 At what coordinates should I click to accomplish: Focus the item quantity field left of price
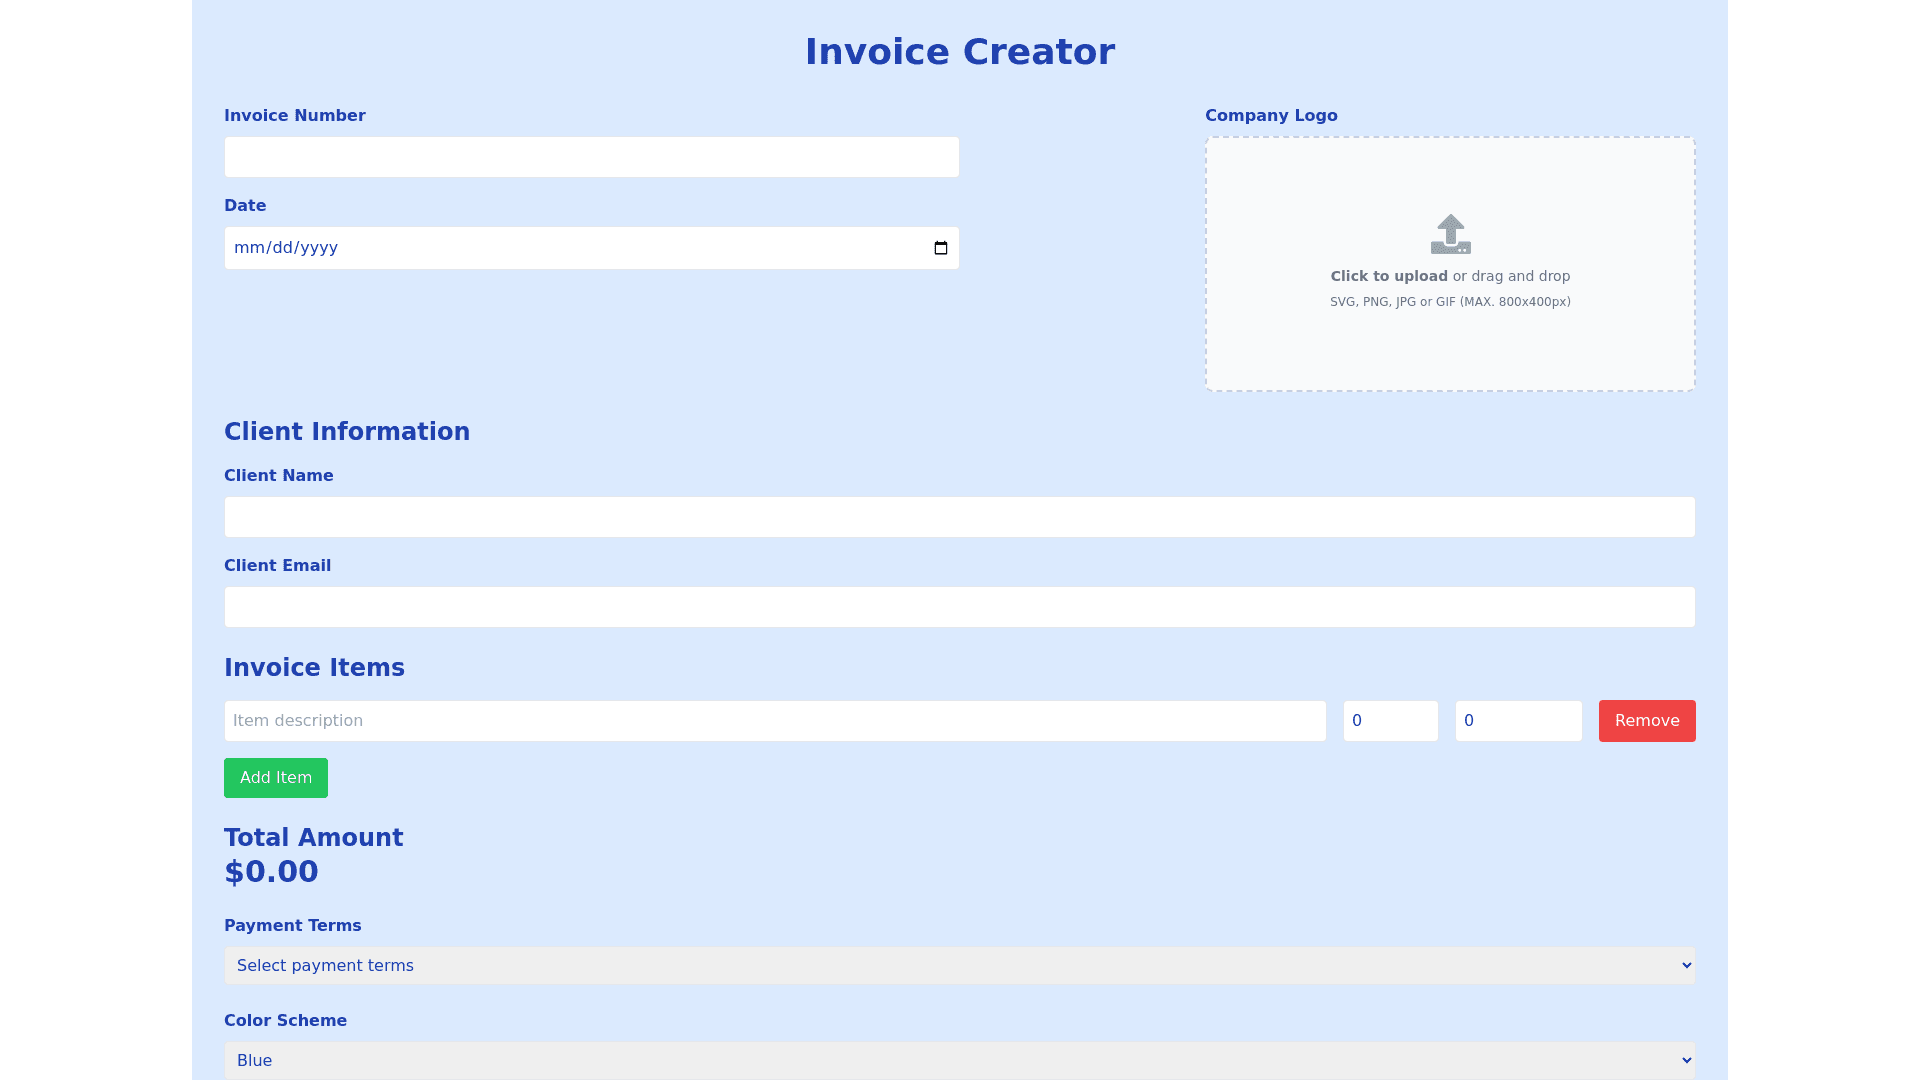tap(1390, 721)
